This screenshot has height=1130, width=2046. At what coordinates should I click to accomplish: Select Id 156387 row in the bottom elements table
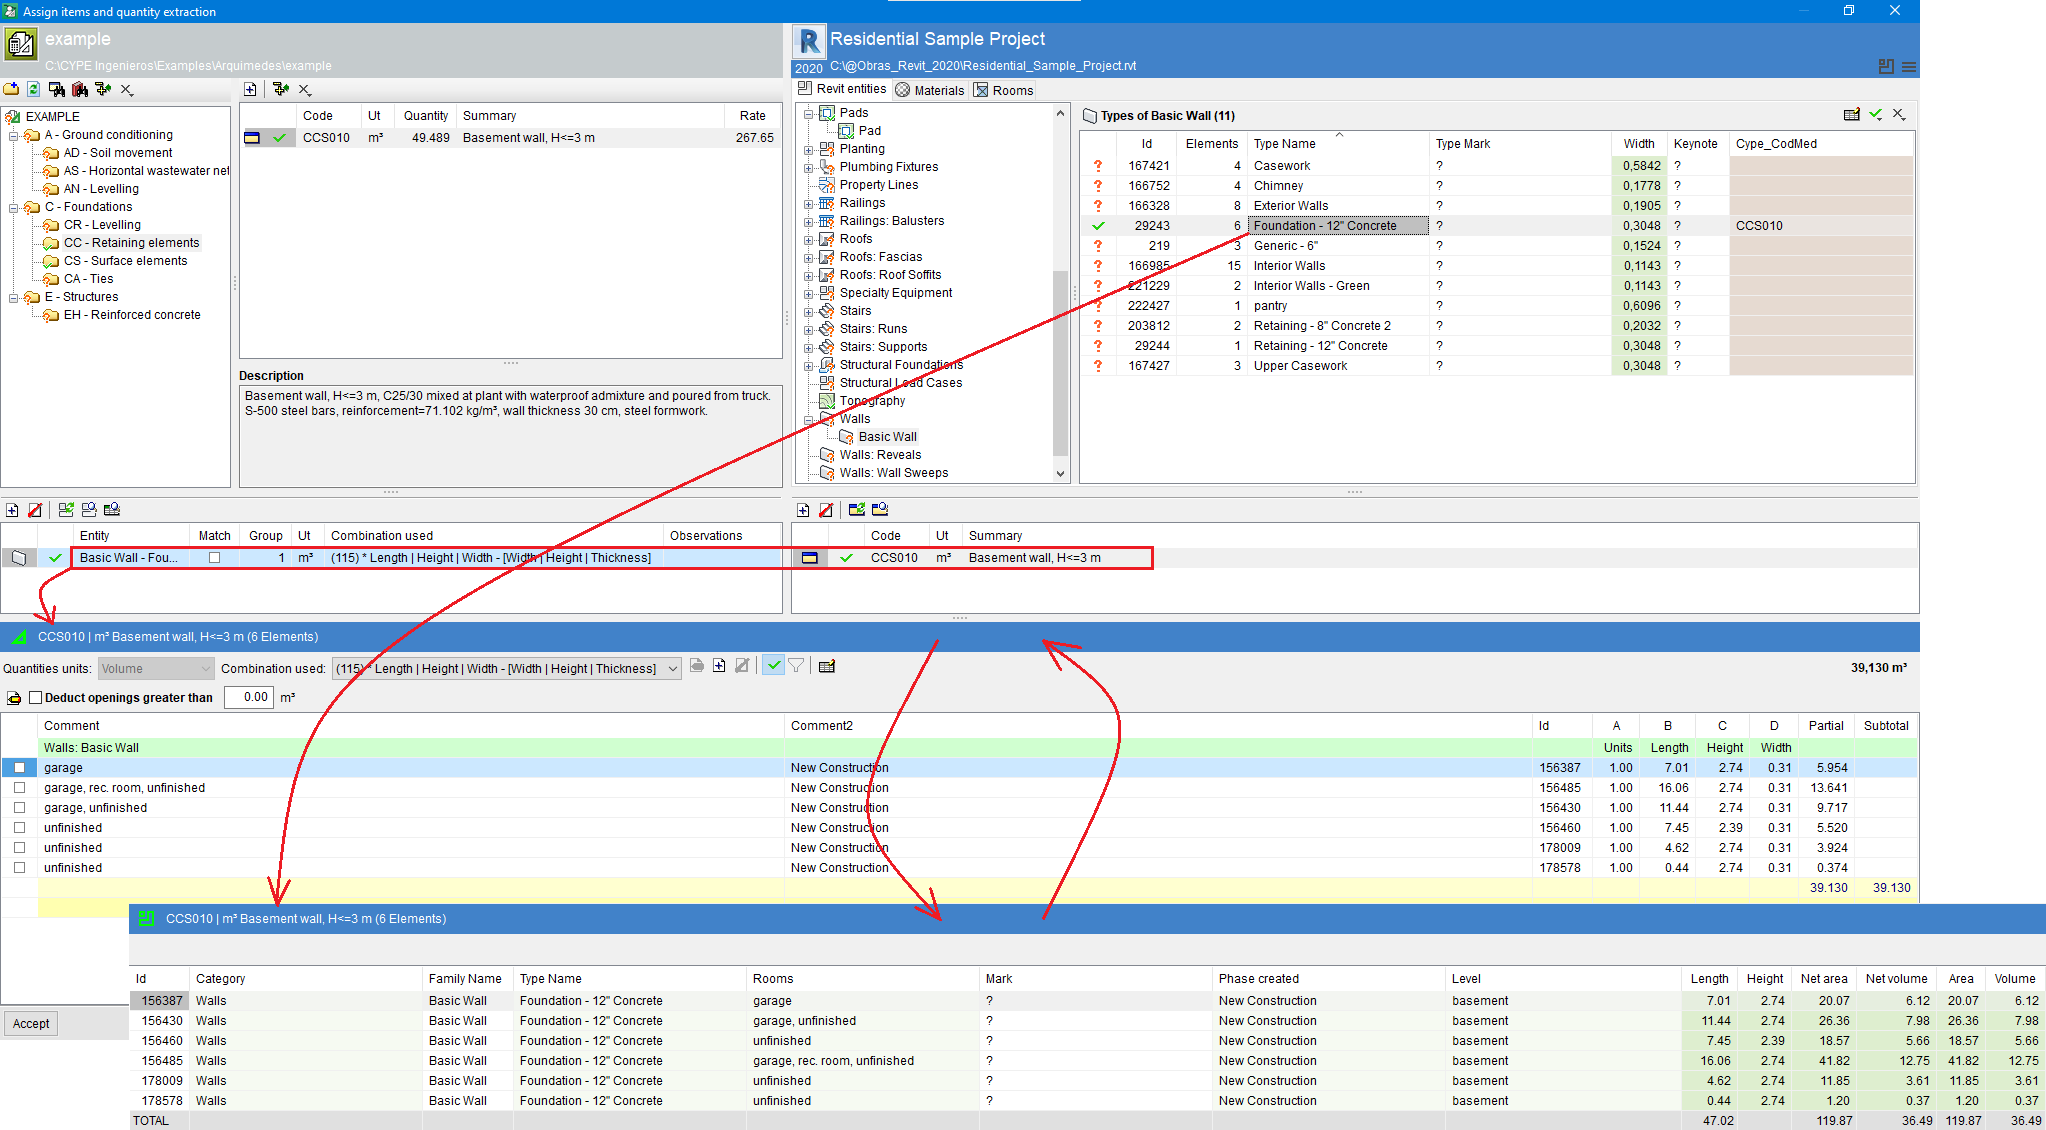(x=1086, y=1001)
